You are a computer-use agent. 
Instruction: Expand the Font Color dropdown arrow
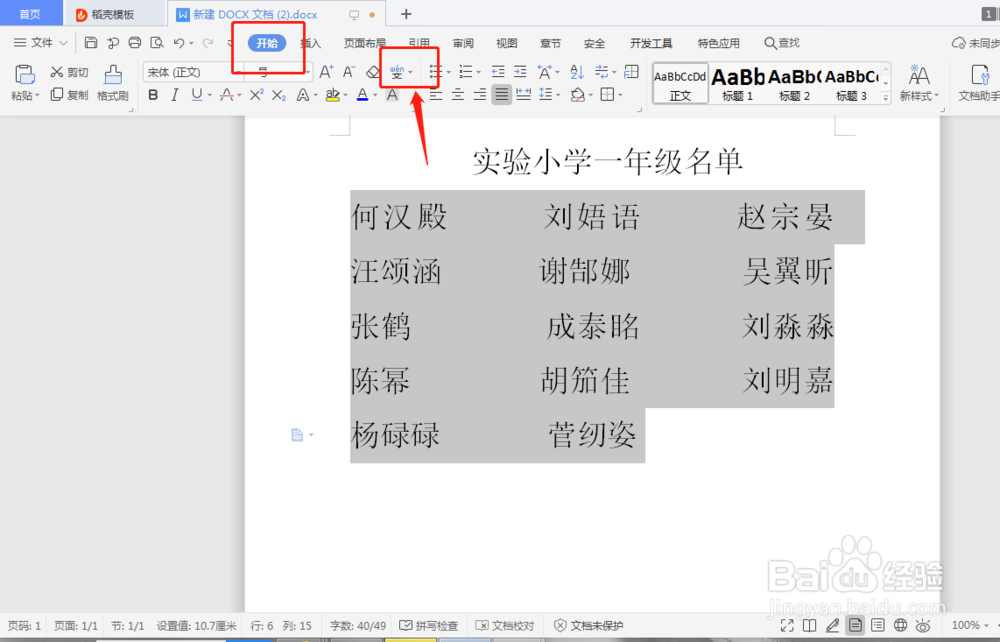tap(375, 96)
